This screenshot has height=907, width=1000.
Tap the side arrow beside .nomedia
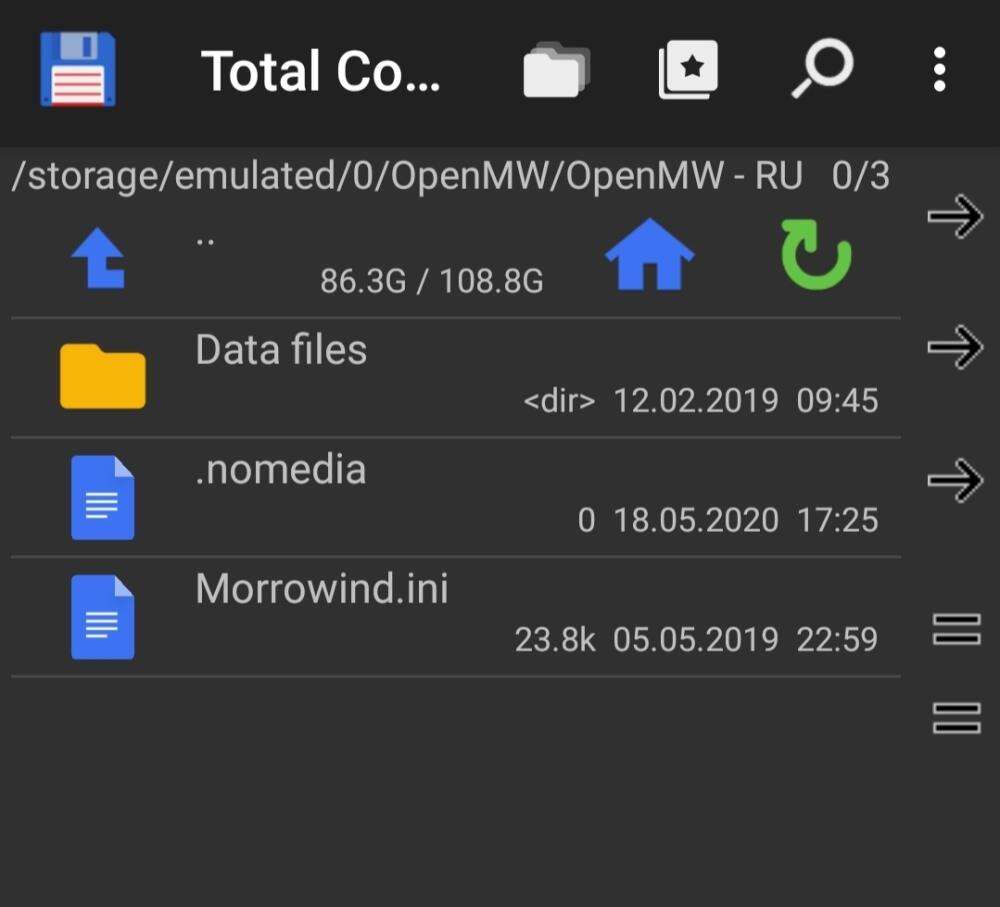[955, 480]
